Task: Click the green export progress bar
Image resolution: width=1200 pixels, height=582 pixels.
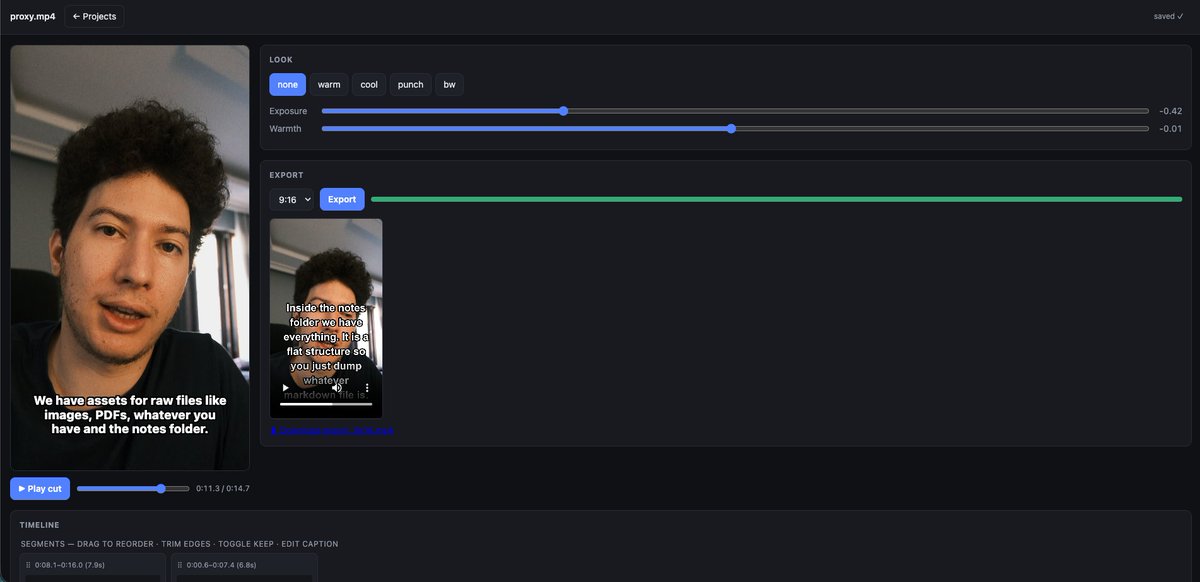Action: 776,199
